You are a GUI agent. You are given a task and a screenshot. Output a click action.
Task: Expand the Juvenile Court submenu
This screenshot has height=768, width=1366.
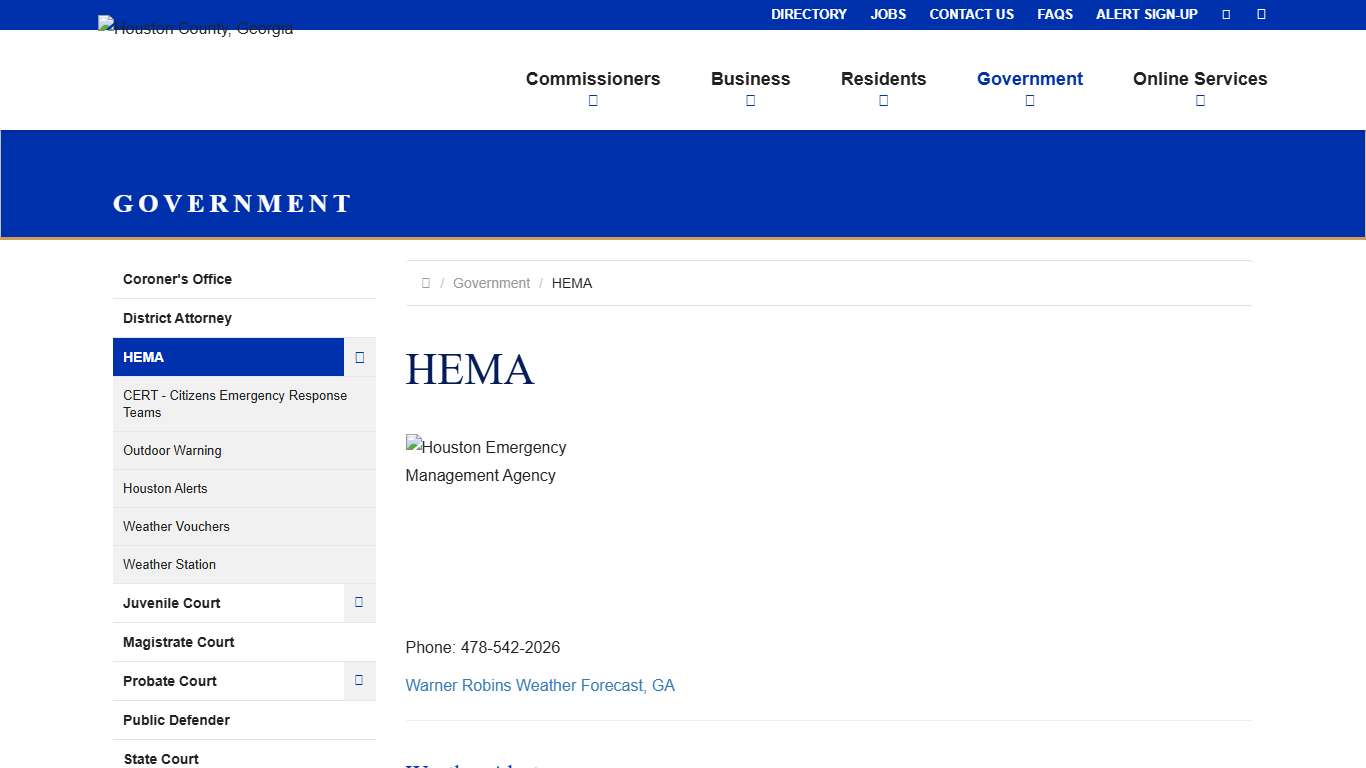[359, 602]
